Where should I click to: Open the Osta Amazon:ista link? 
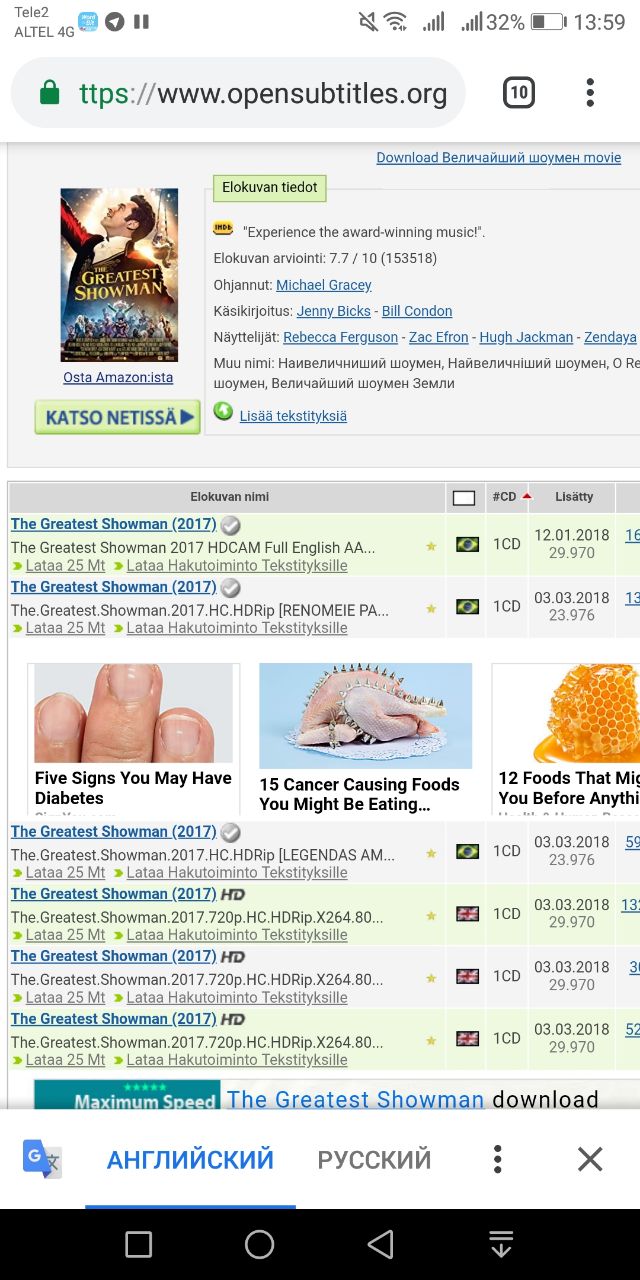tap(118, 377)
